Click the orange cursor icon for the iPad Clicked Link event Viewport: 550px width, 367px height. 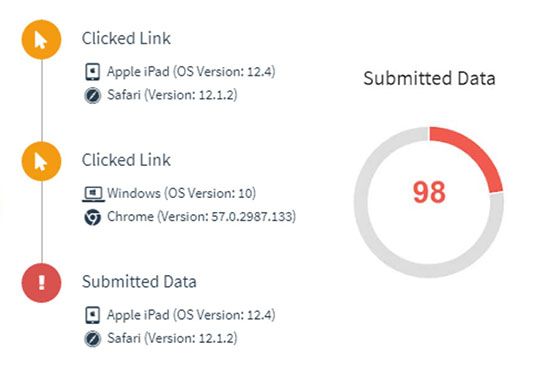coord(41,40)
